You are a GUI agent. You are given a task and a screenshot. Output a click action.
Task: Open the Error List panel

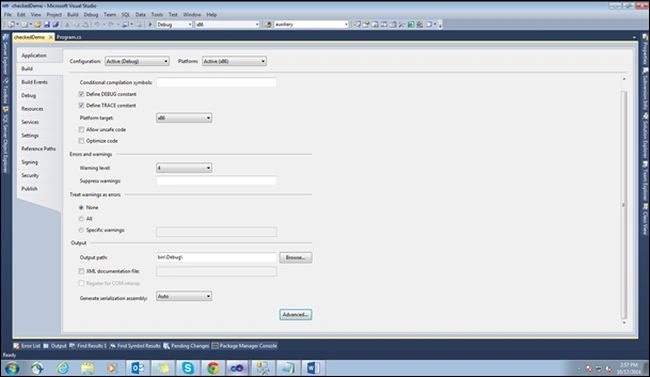pyautogui.click(x=27, y=345)
